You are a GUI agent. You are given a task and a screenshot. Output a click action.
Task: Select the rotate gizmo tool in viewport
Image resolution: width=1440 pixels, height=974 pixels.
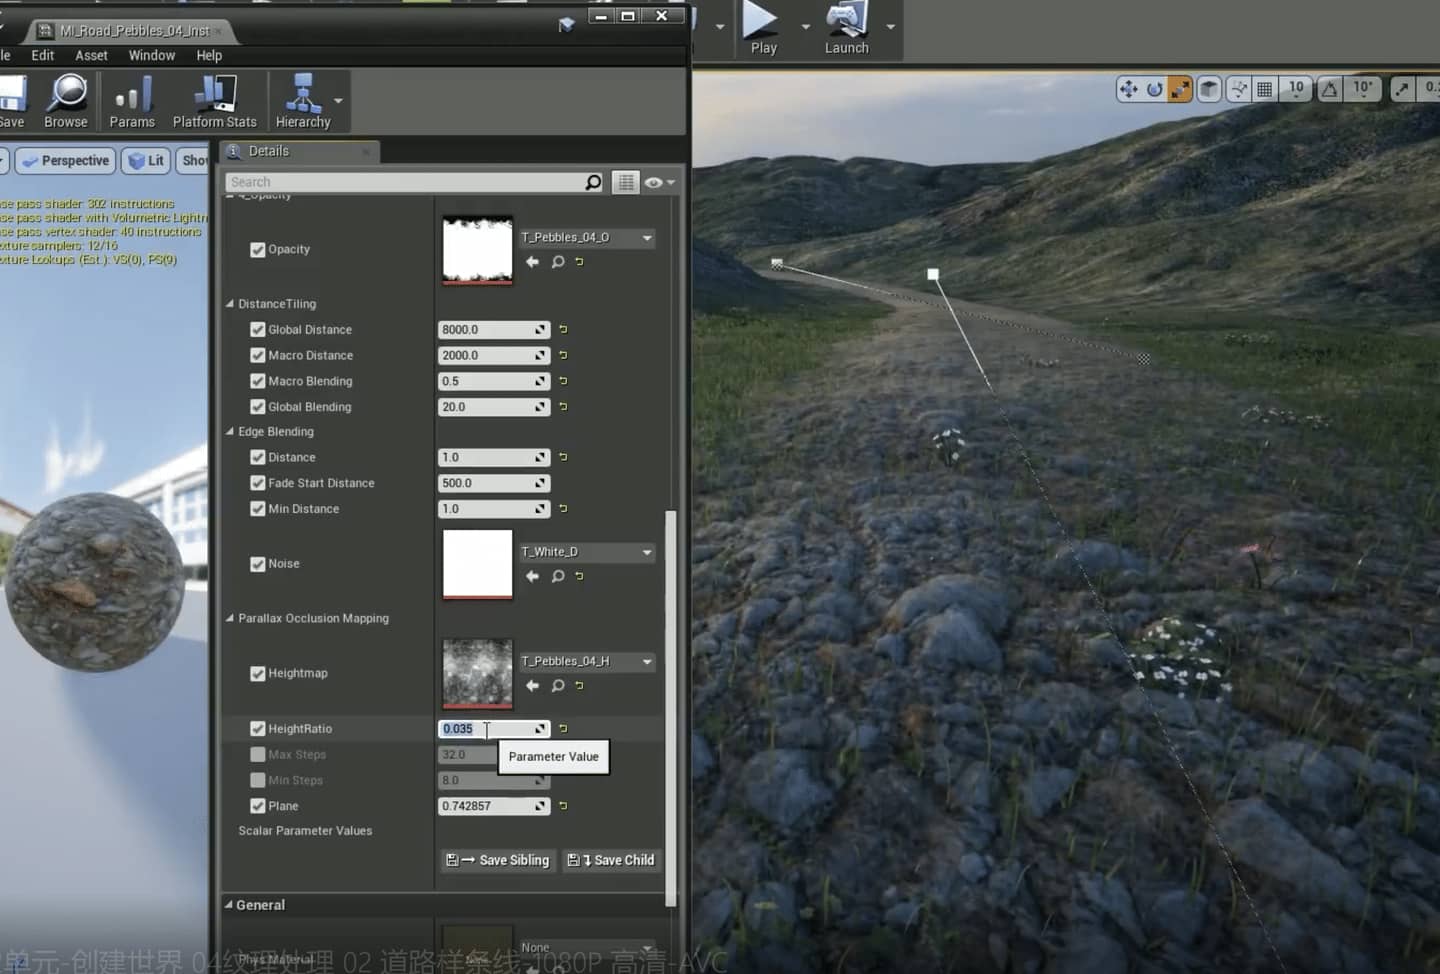click(1154, 89)
